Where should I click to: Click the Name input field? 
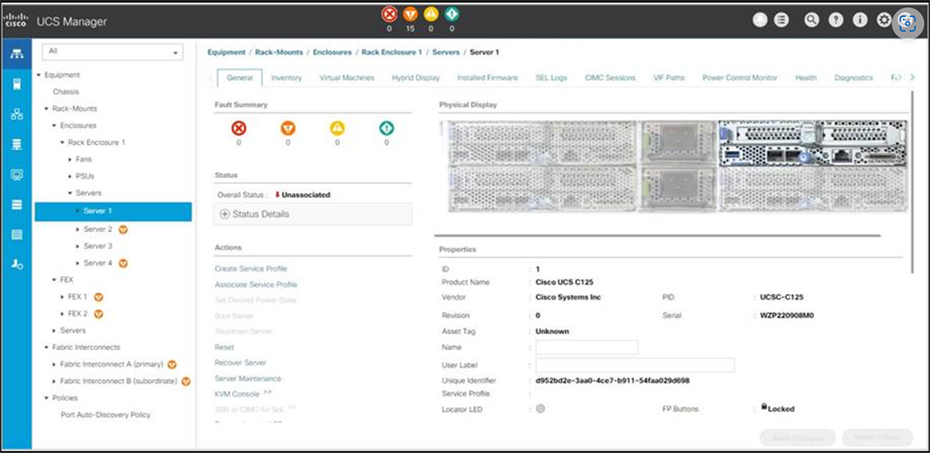(x=587, y=347)
